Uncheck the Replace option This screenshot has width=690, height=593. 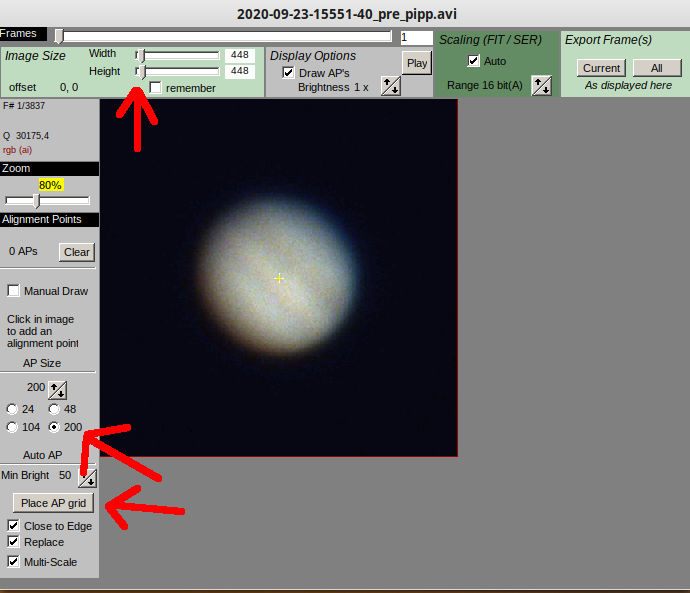tap(14, 542)
